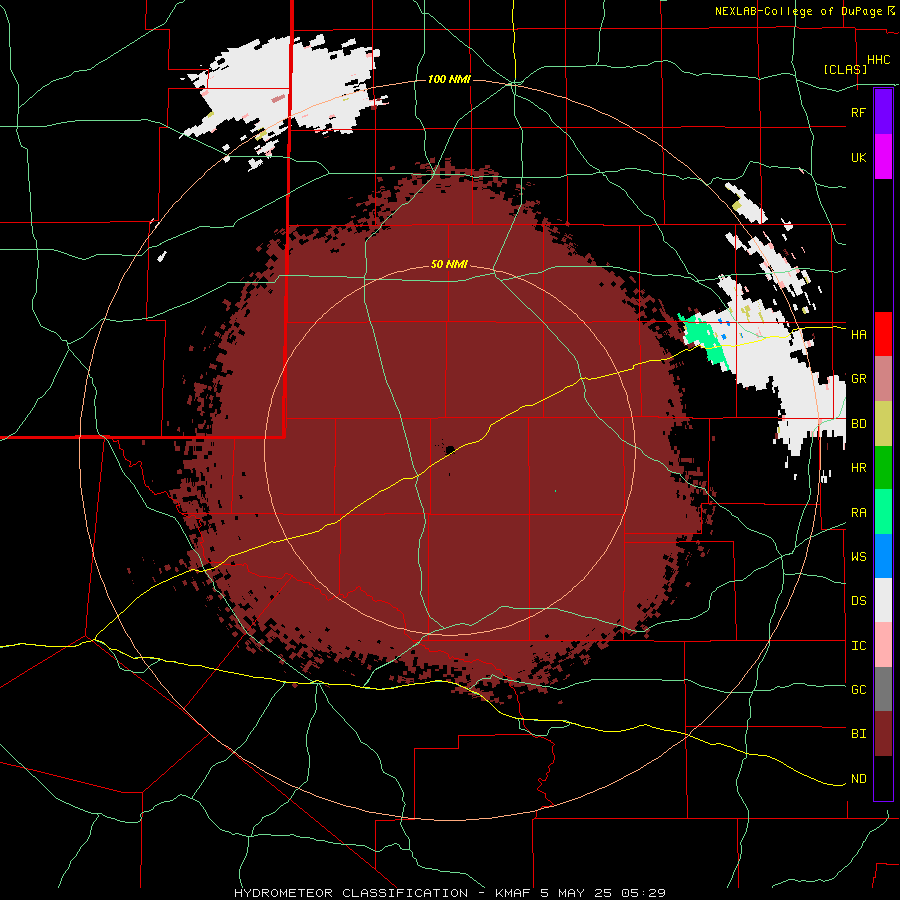Click the 'HR' legend label

coord(858,468)
